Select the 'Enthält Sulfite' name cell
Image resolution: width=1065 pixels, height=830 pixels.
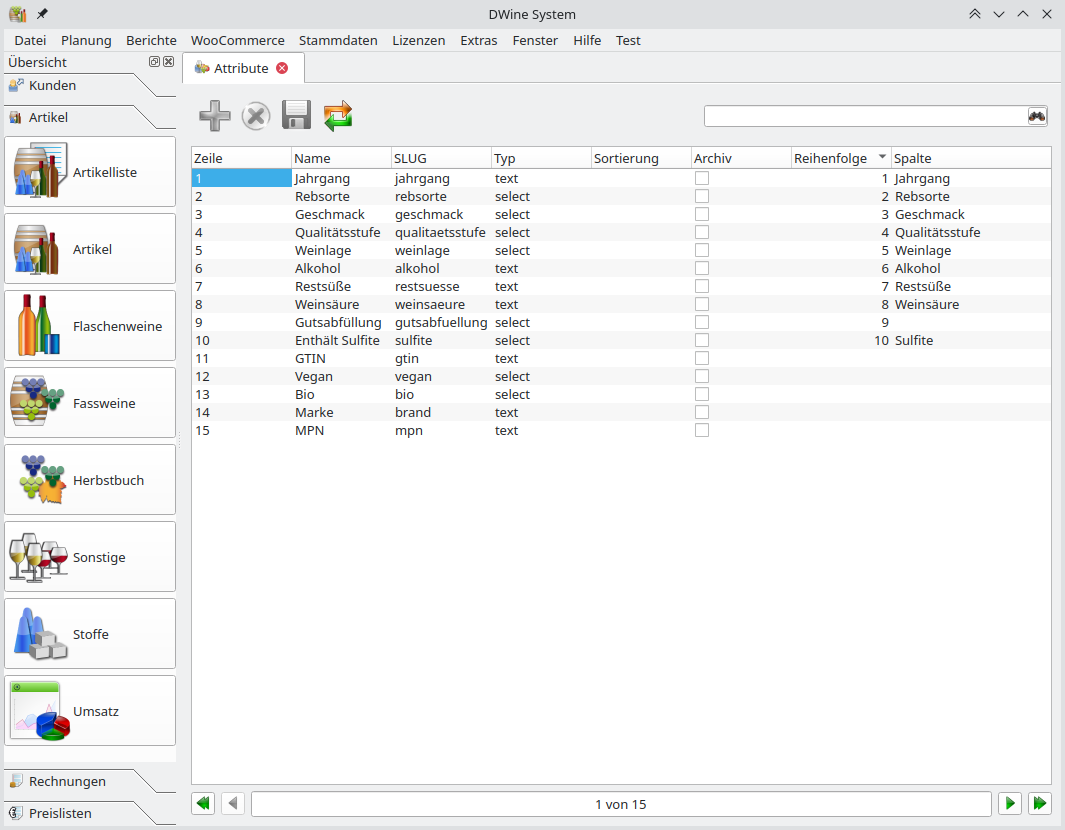point(341,340)
